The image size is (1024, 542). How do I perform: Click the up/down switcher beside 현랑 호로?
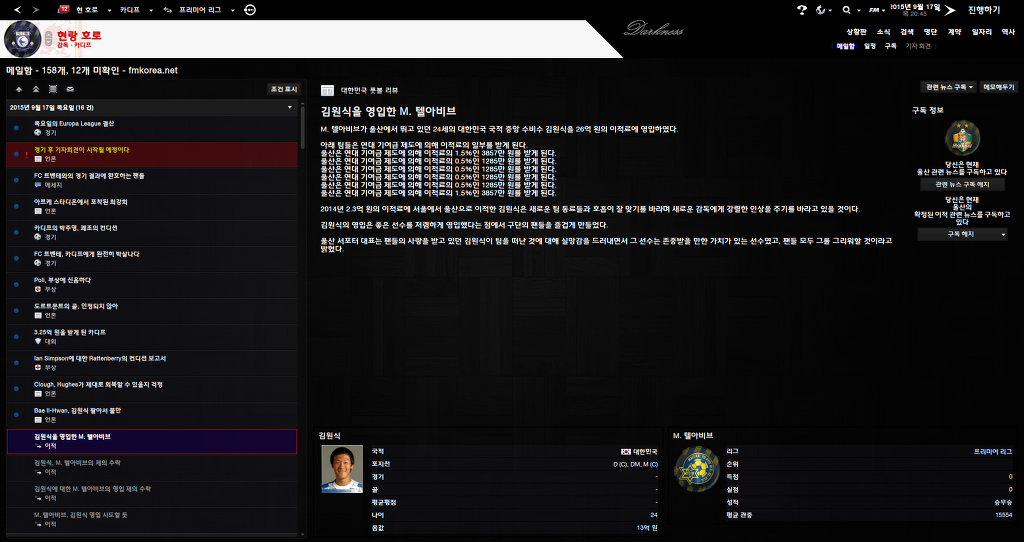(x=48, y=40)
